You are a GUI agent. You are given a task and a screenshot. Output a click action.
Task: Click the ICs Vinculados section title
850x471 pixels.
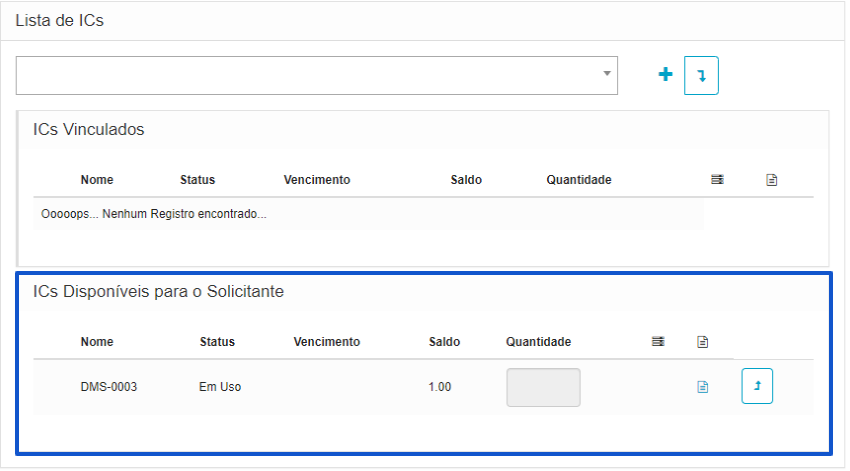click(88, 130)
